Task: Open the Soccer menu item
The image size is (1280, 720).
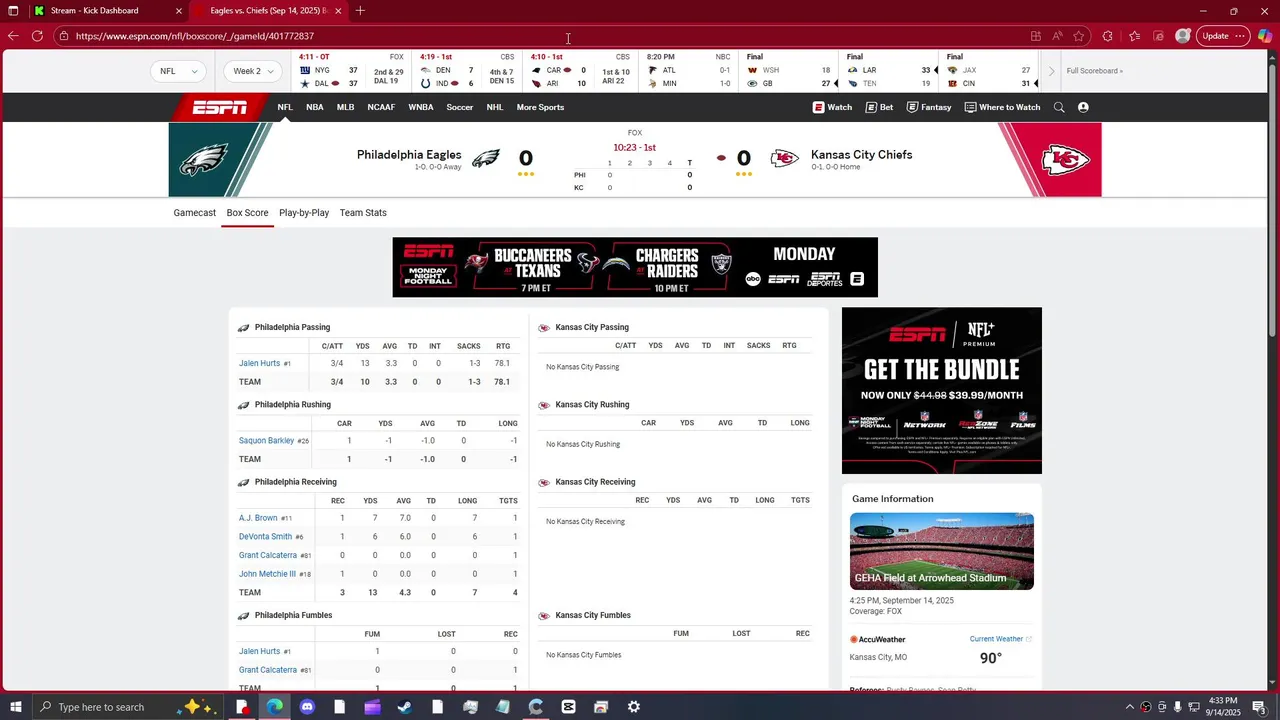Action: (x=460, y=107)
